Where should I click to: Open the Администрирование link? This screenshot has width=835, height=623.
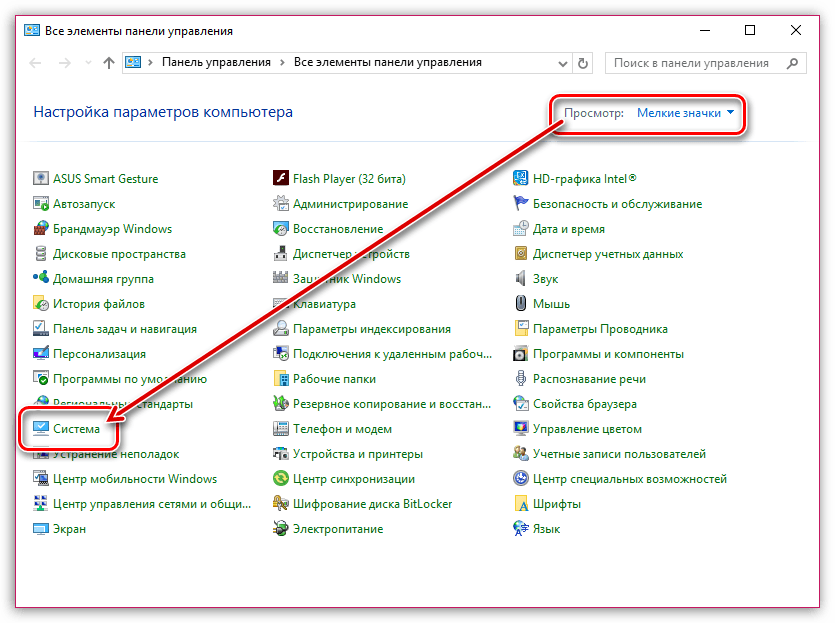click(350, 204)
